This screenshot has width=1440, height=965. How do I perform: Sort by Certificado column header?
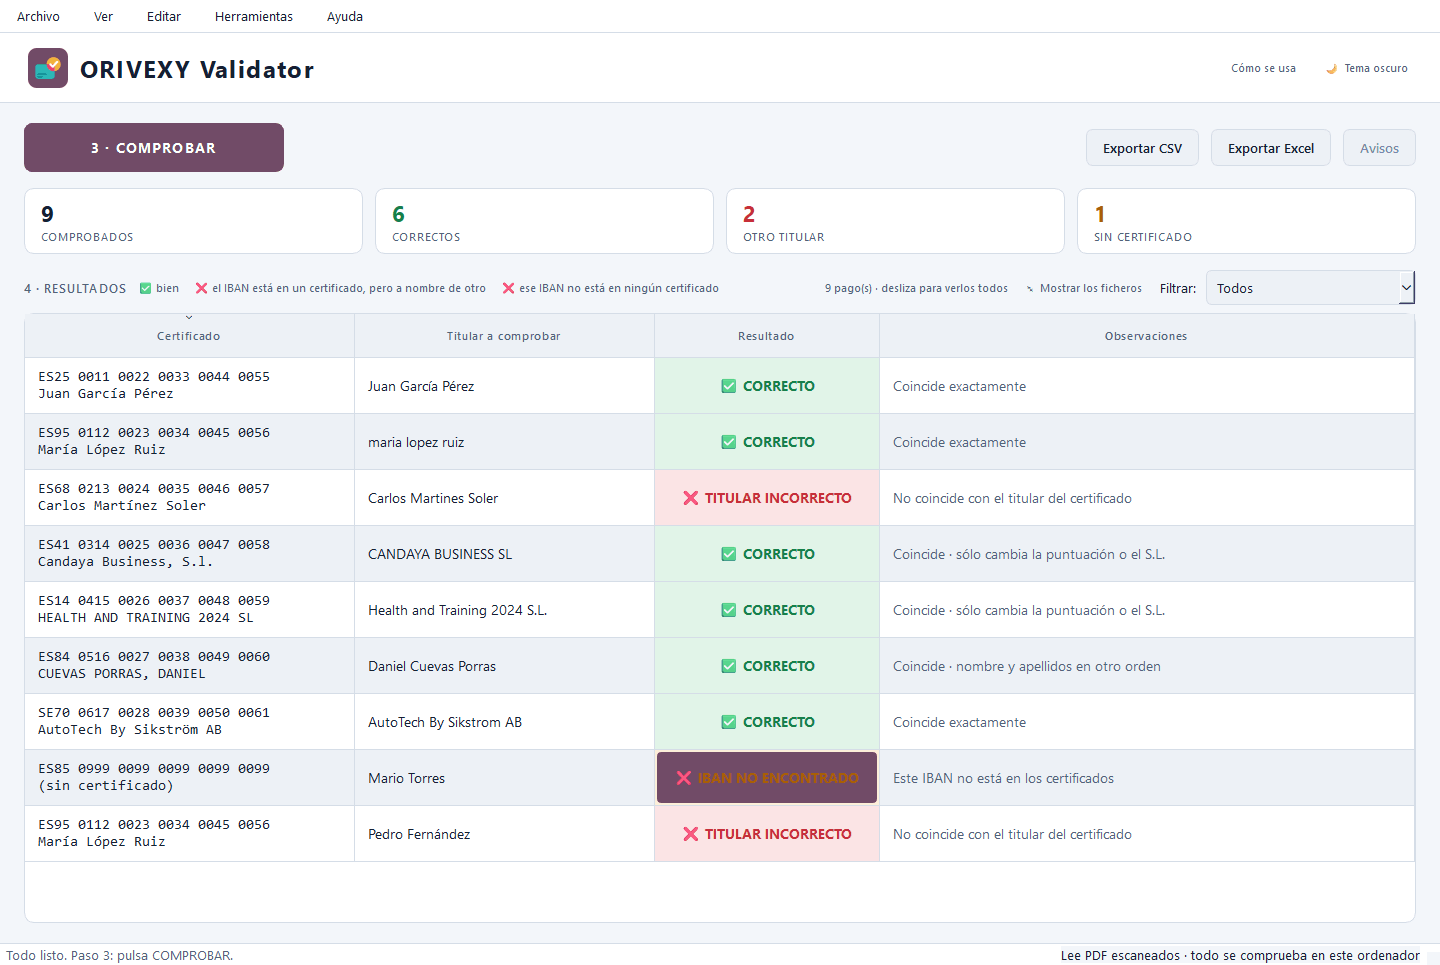pyautogui.click(x=189, y=336)
